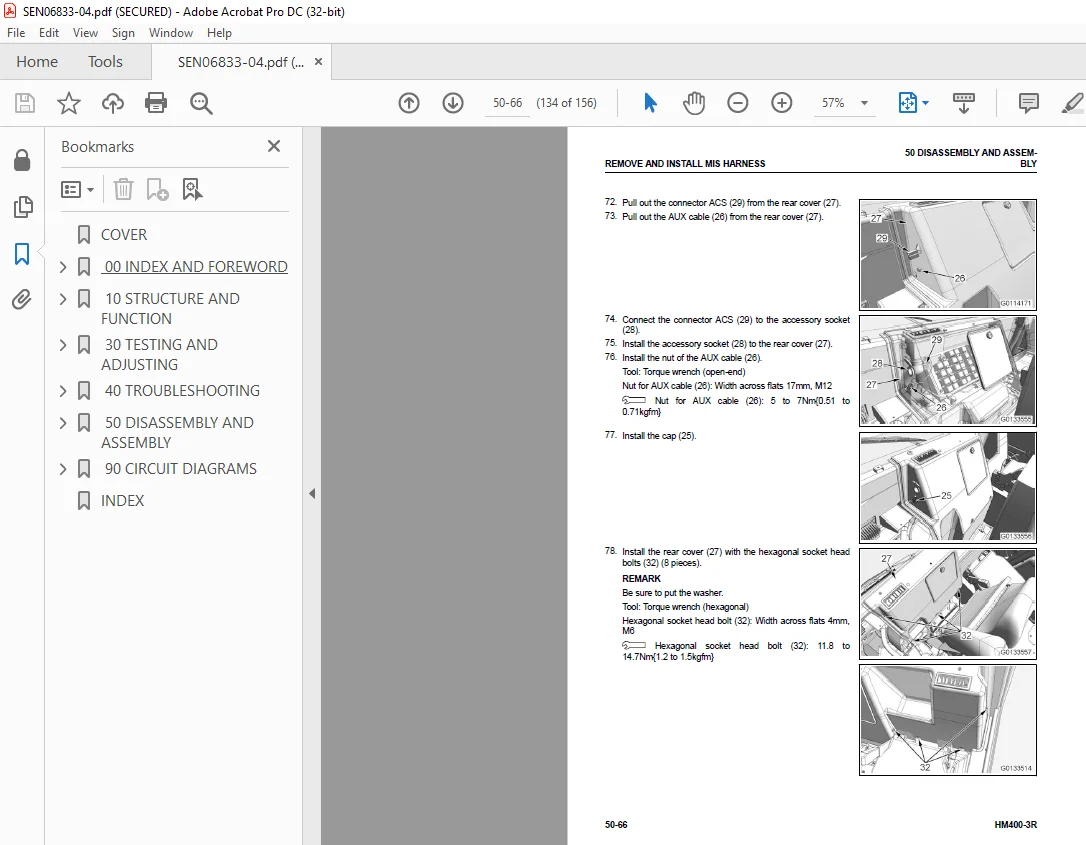
Task: Click the G0114171 rear cover illustration
Action: pyautogui.click(x=947, y=254)
